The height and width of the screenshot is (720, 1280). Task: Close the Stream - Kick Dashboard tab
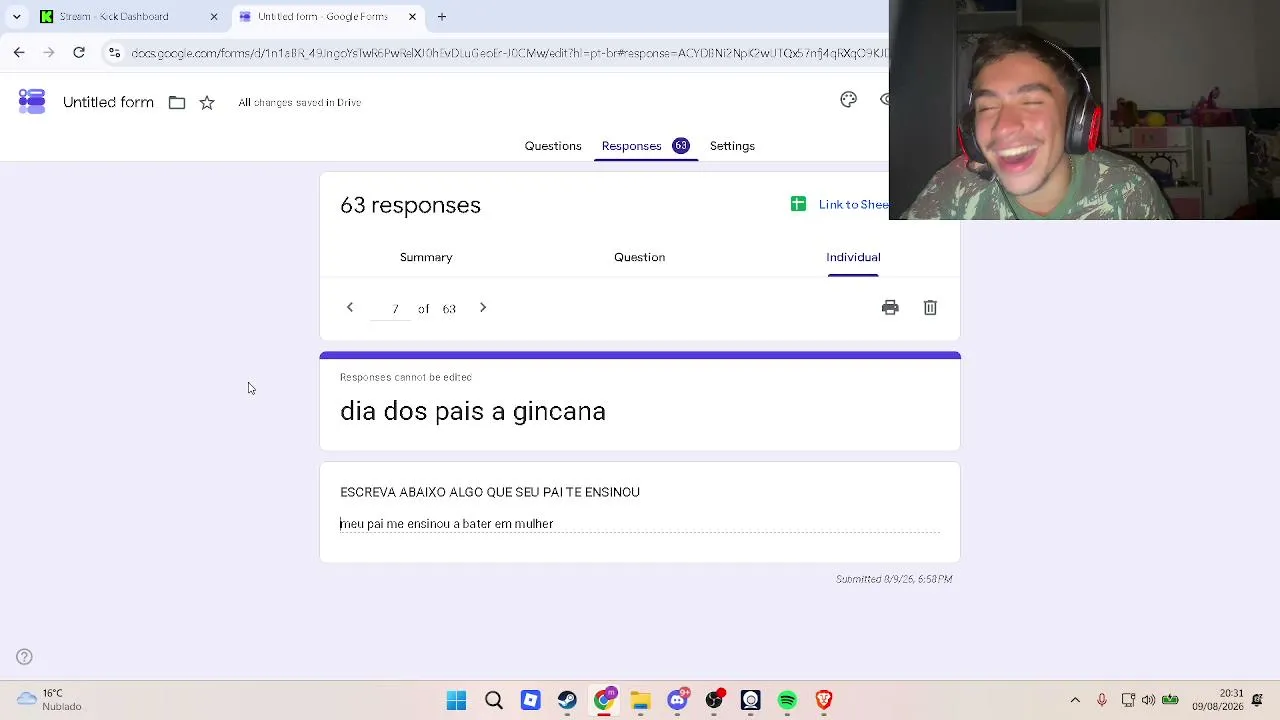click(x=213, y=16)
